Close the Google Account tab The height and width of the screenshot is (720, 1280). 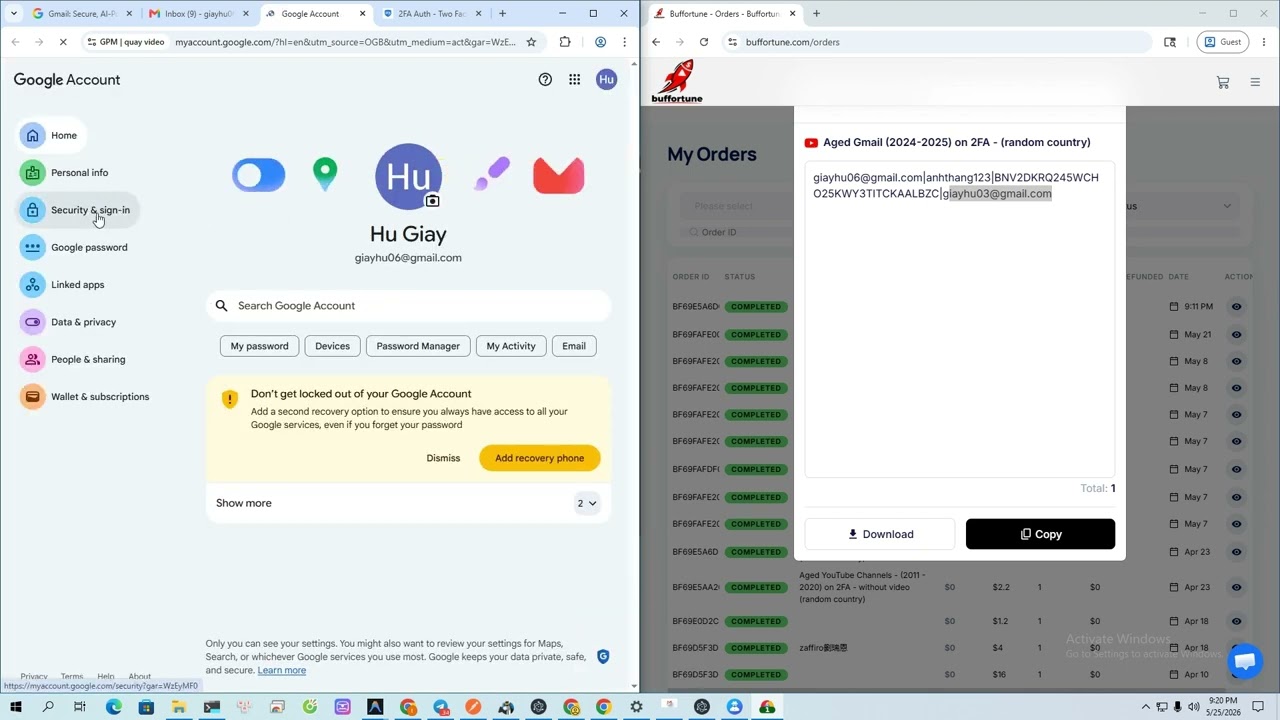click(x=362, y=14)
